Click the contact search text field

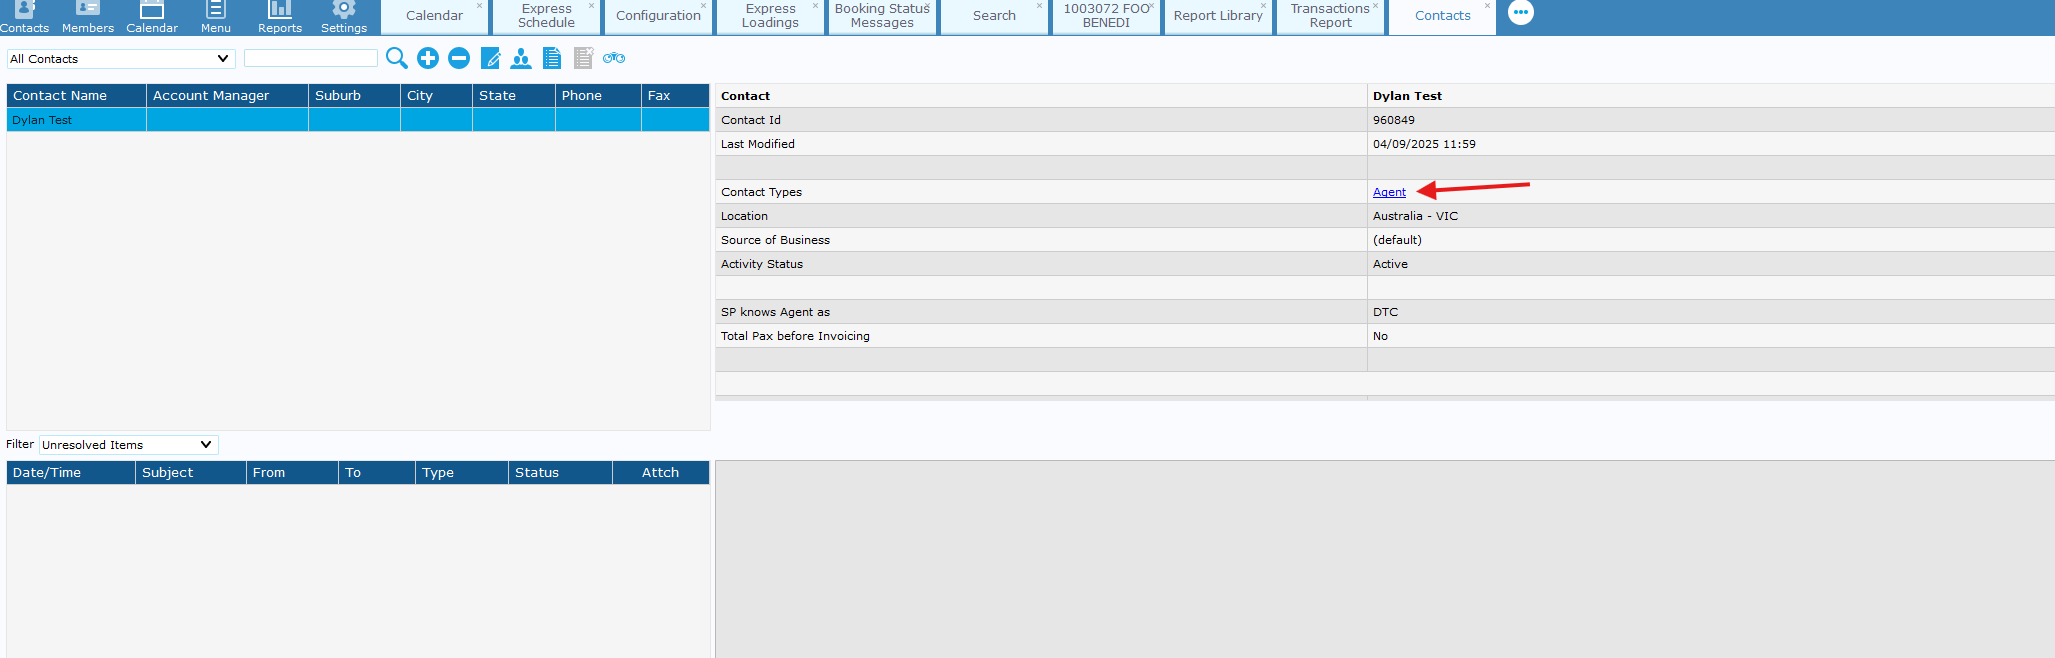[311, 59]
